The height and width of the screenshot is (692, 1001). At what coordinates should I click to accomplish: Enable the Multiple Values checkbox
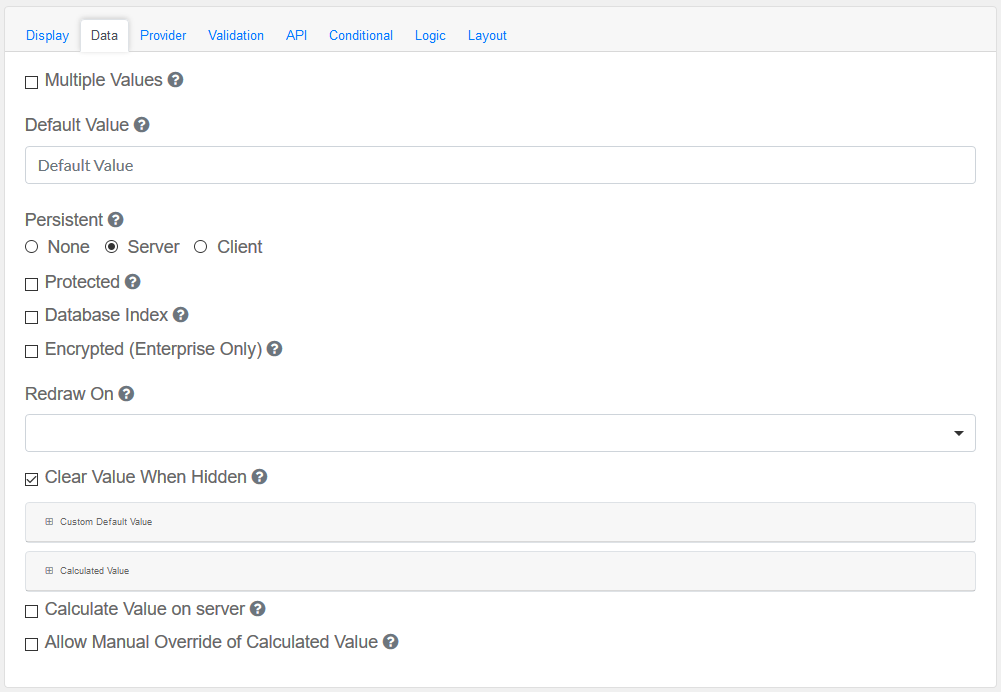(32, 82)
